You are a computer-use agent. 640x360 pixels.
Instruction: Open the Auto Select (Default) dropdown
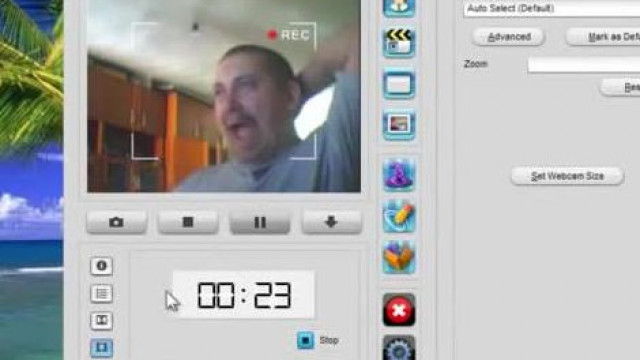(551, 8)
